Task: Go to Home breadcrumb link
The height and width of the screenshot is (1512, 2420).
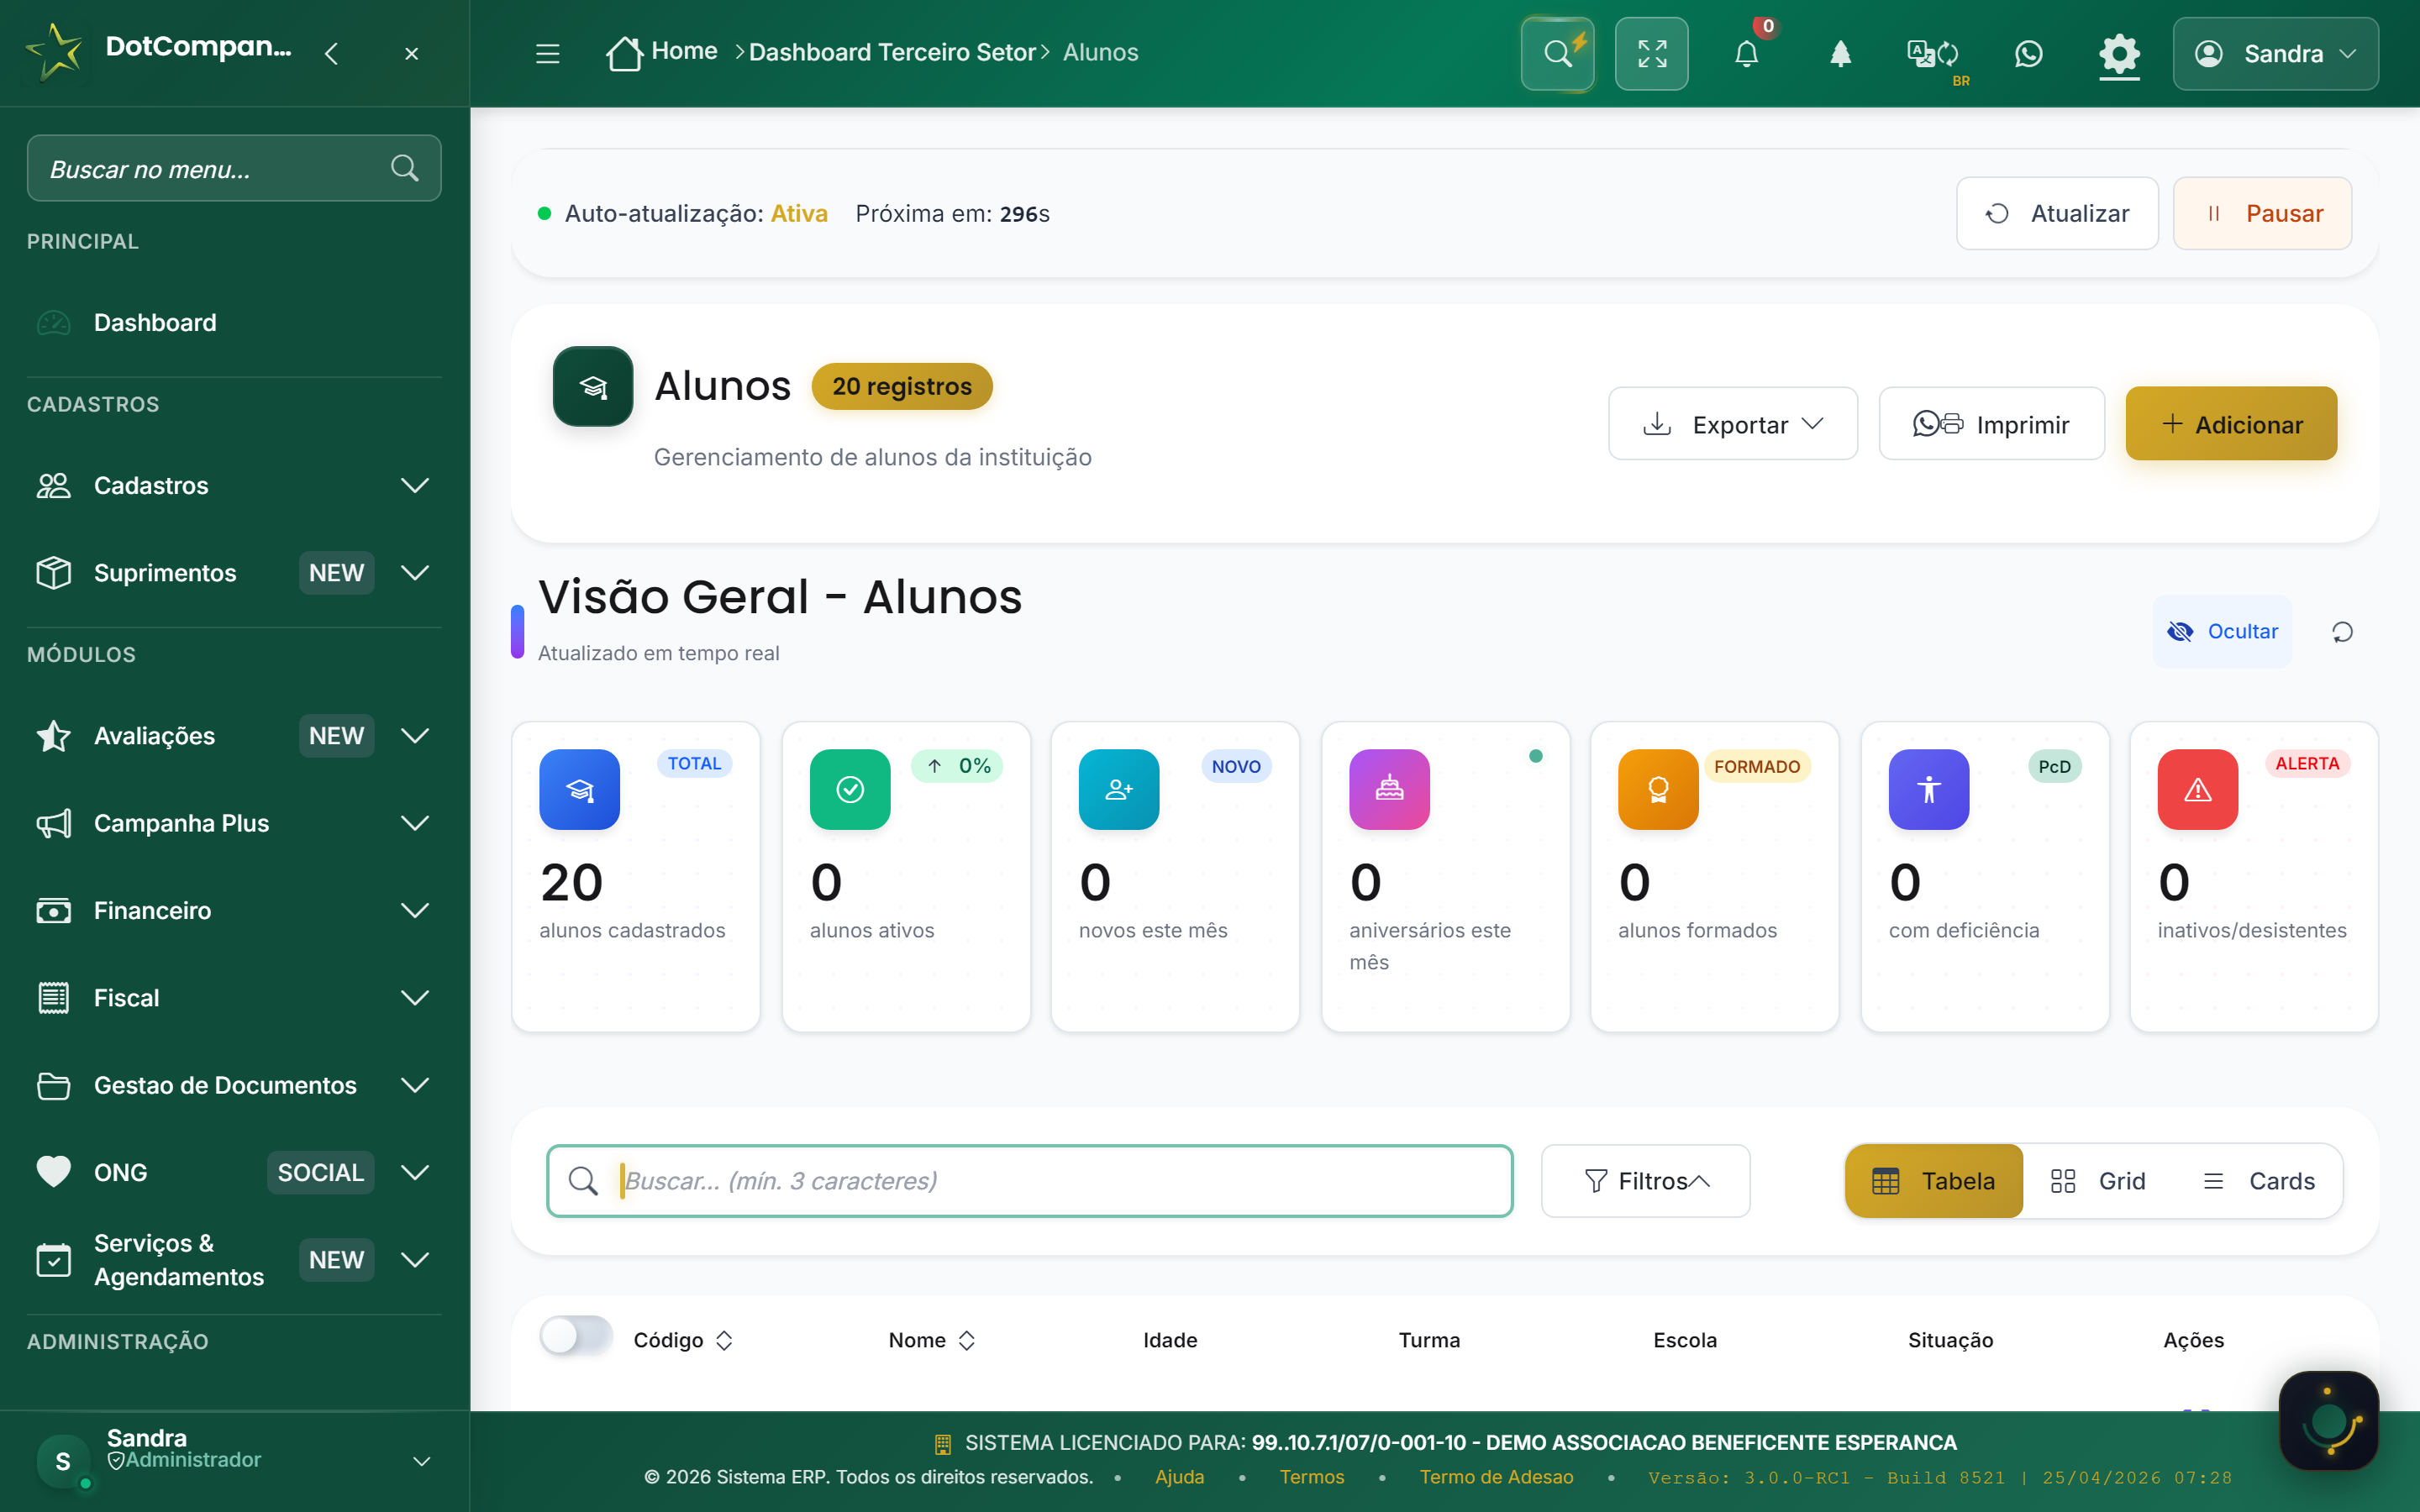Action: coord(684,51)
